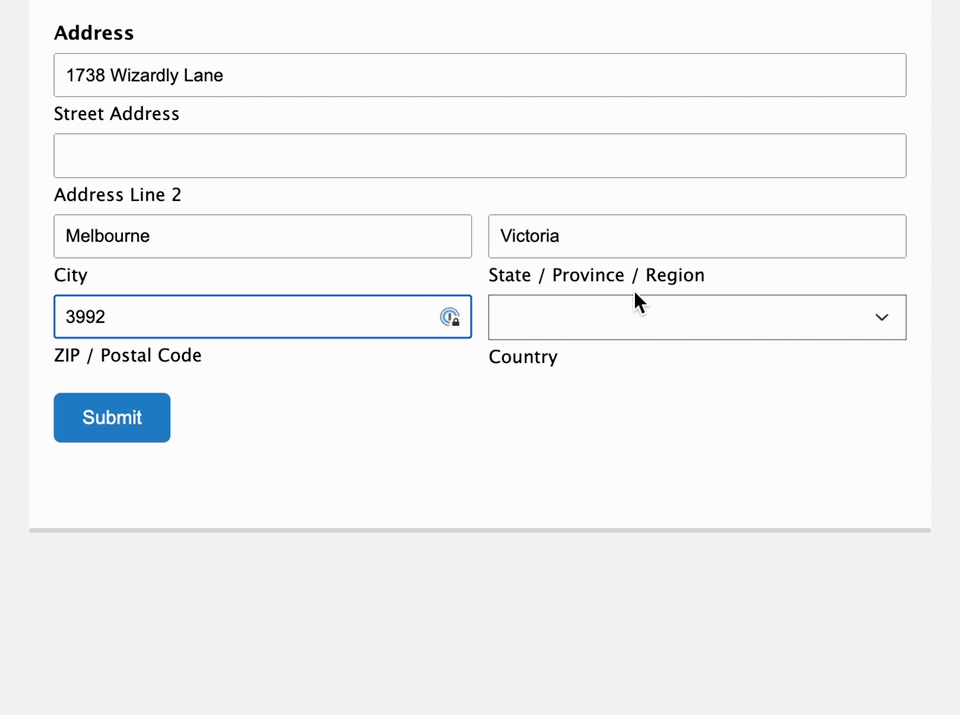Image resolution: width=960 pixels, height=715 pixels.
Task: Click the ZIP field containing 3992
Action: pyautogui.click(x=263, y=316)
